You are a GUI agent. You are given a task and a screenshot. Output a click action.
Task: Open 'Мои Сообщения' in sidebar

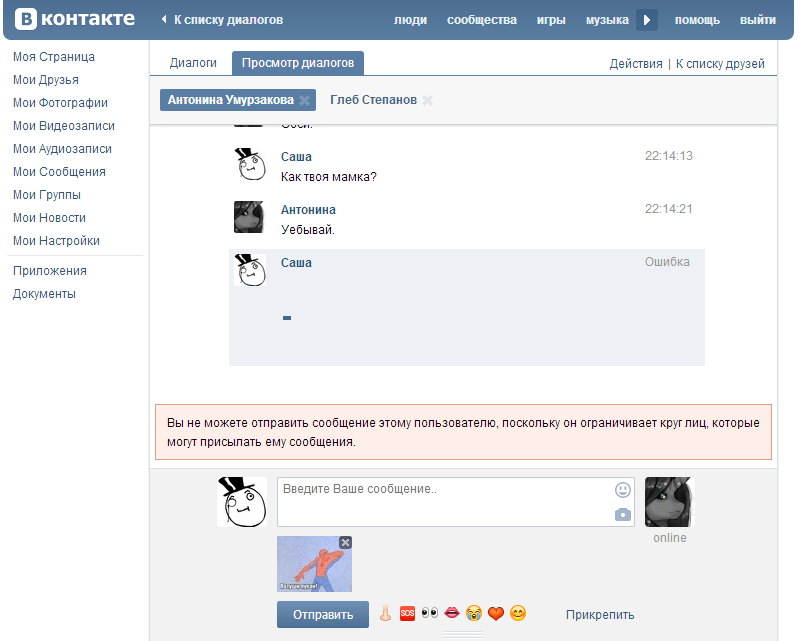point(59,172)
